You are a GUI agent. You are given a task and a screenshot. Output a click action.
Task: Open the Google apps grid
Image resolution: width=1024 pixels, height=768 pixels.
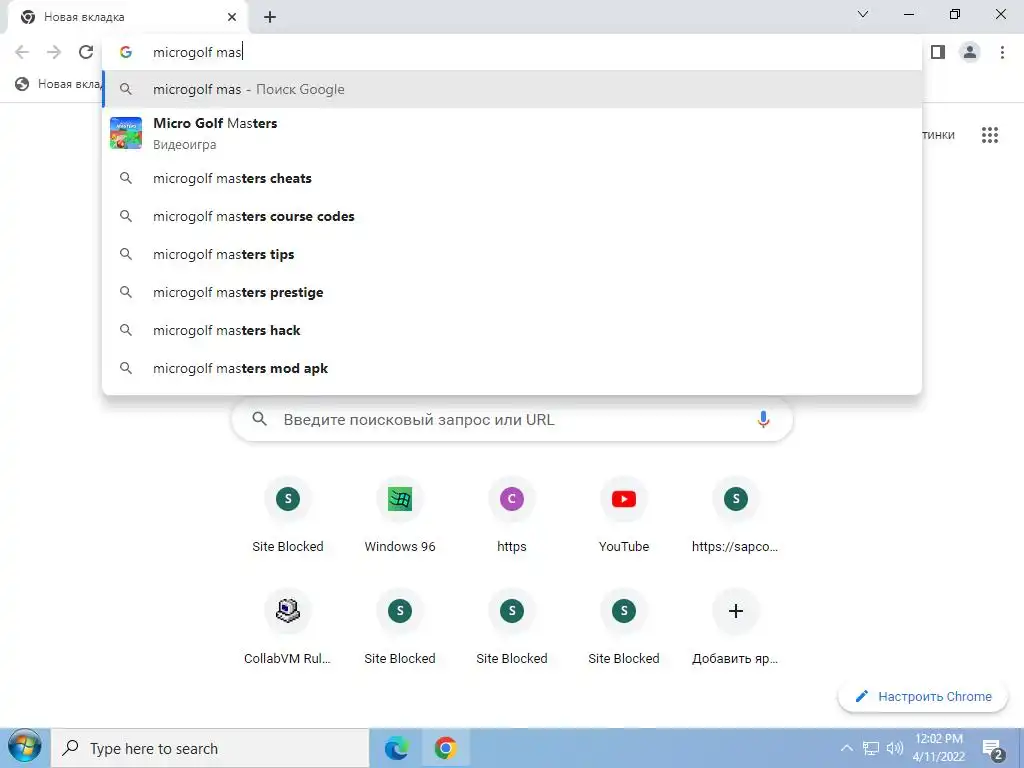tap(989, 135)
